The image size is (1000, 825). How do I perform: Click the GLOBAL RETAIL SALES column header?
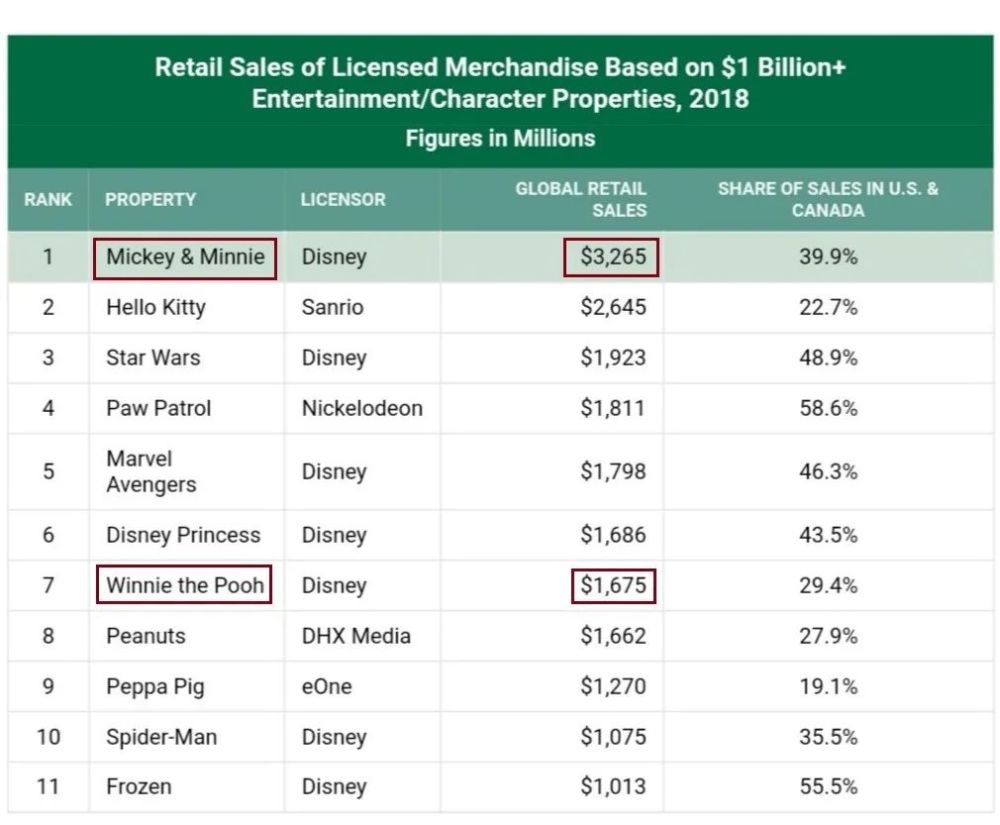point(581,199)
